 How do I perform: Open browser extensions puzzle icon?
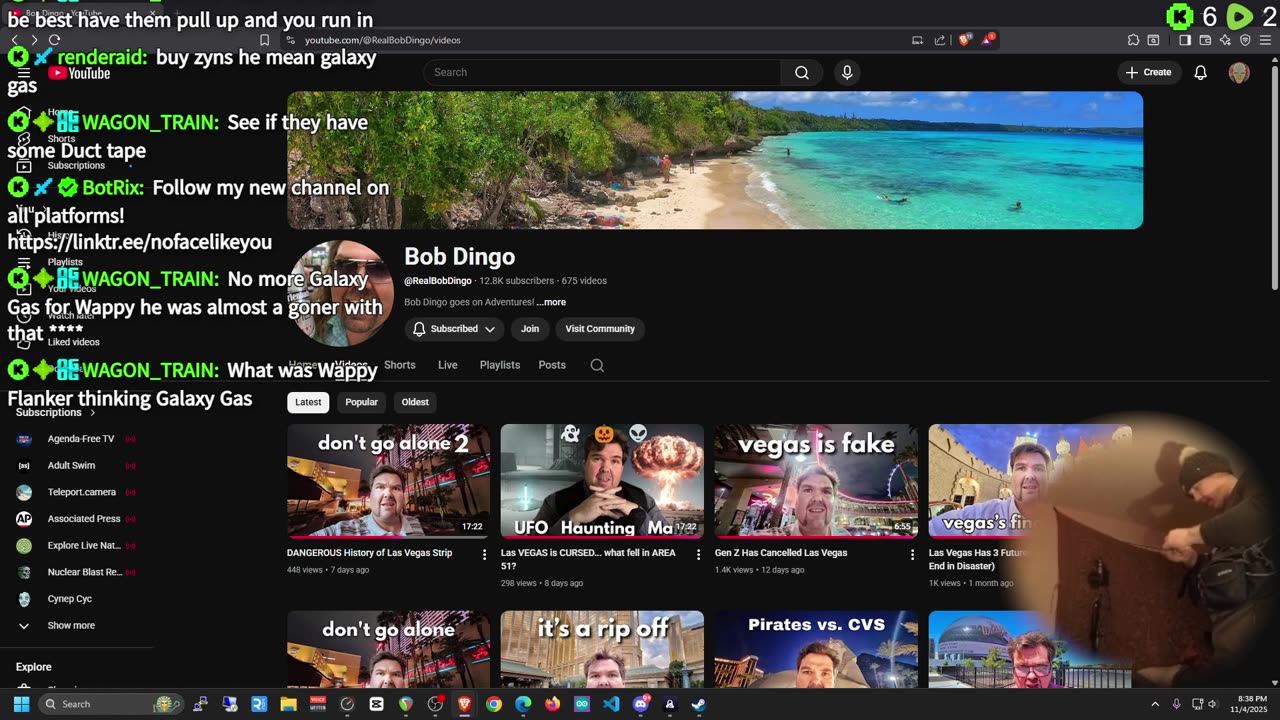pos(1133,40)
